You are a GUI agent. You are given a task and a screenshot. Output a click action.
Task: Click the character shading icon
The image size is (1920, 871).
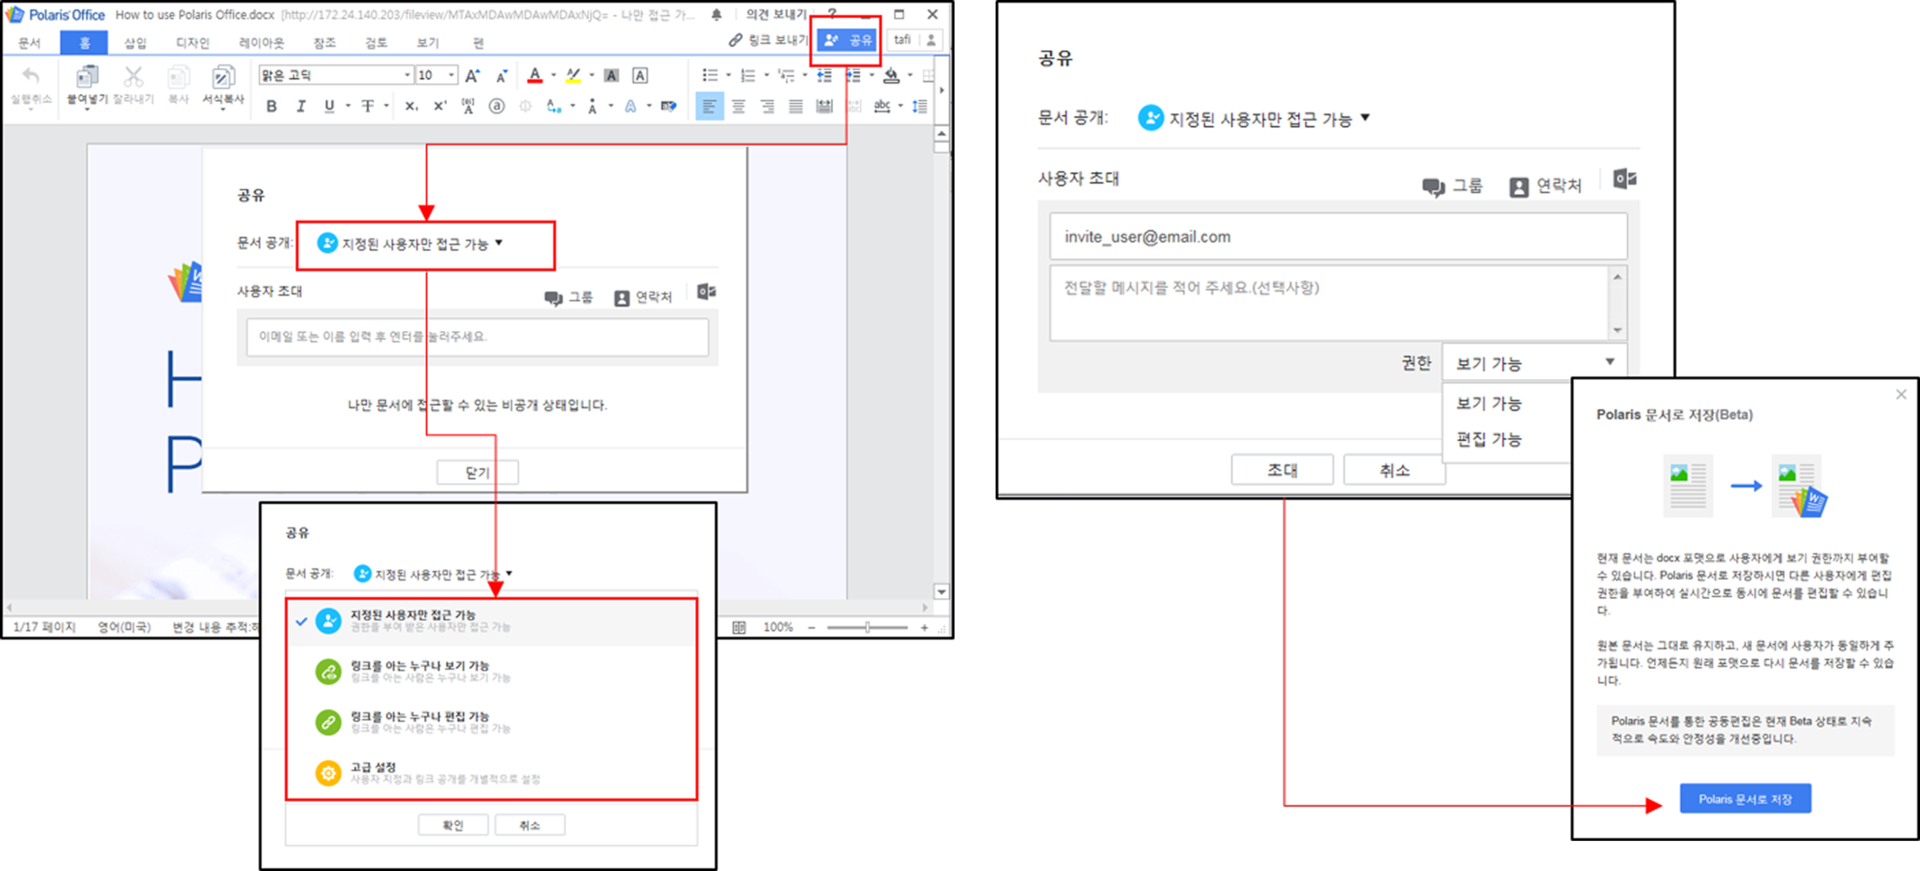tap(612, 75)
